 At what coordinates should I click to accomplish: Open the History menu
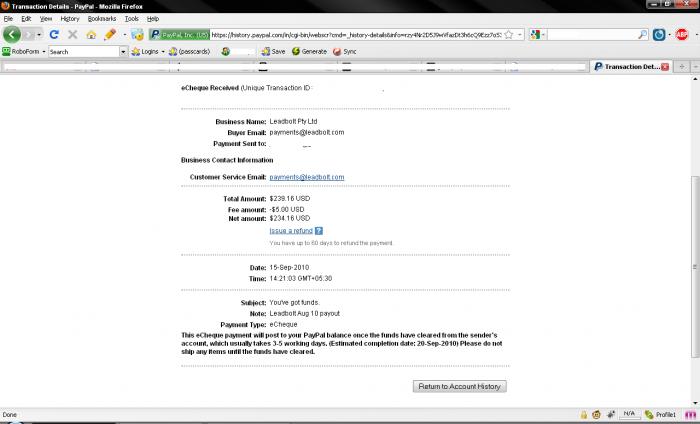pyautogui.click(x=70, y=19)
